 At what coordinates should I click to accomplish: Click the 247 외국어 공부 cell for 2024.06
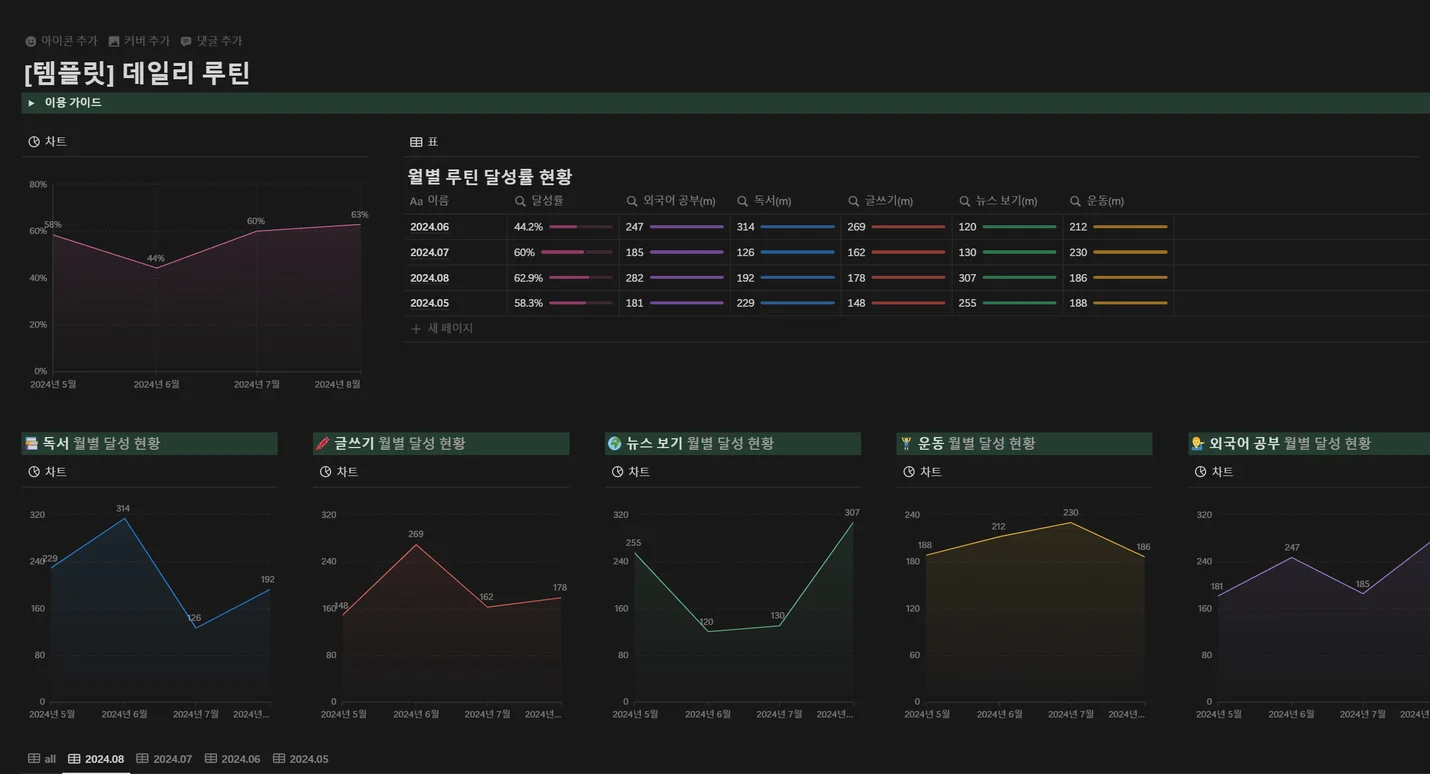[x=674, y=227]
